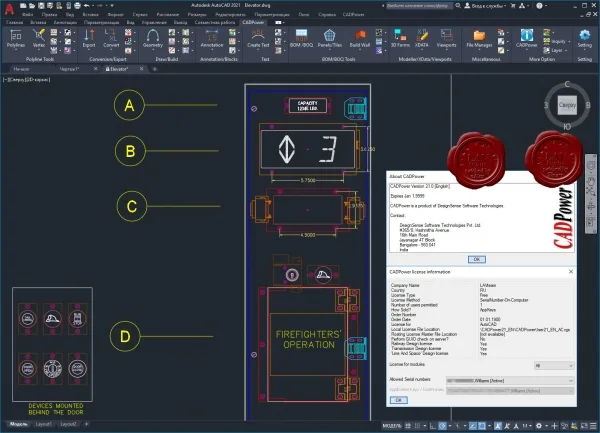The width and height of the screenshot is (600, 433).
Task: Click the CADPower info icon
Action: (527, 35)
